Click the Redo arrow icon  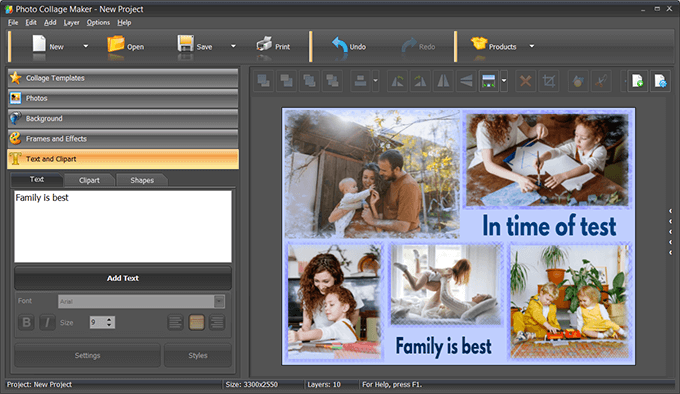pos(409,45)
